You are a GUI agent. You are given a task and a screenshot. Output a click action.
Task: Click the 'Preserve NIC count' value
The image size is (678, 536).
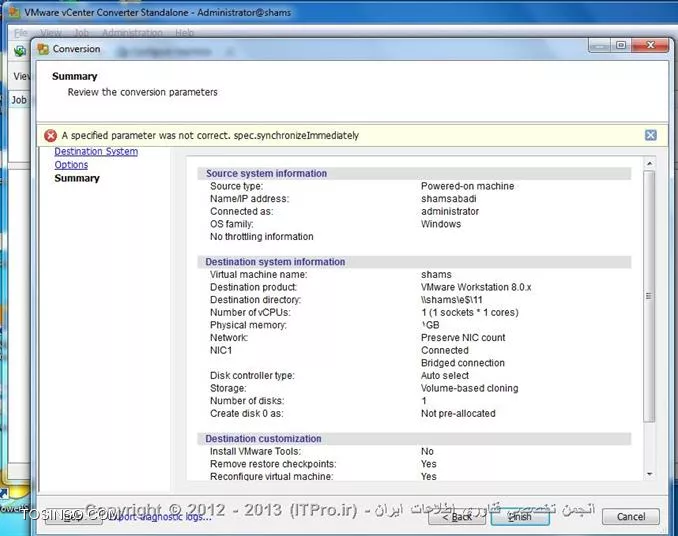coord(463,338)
